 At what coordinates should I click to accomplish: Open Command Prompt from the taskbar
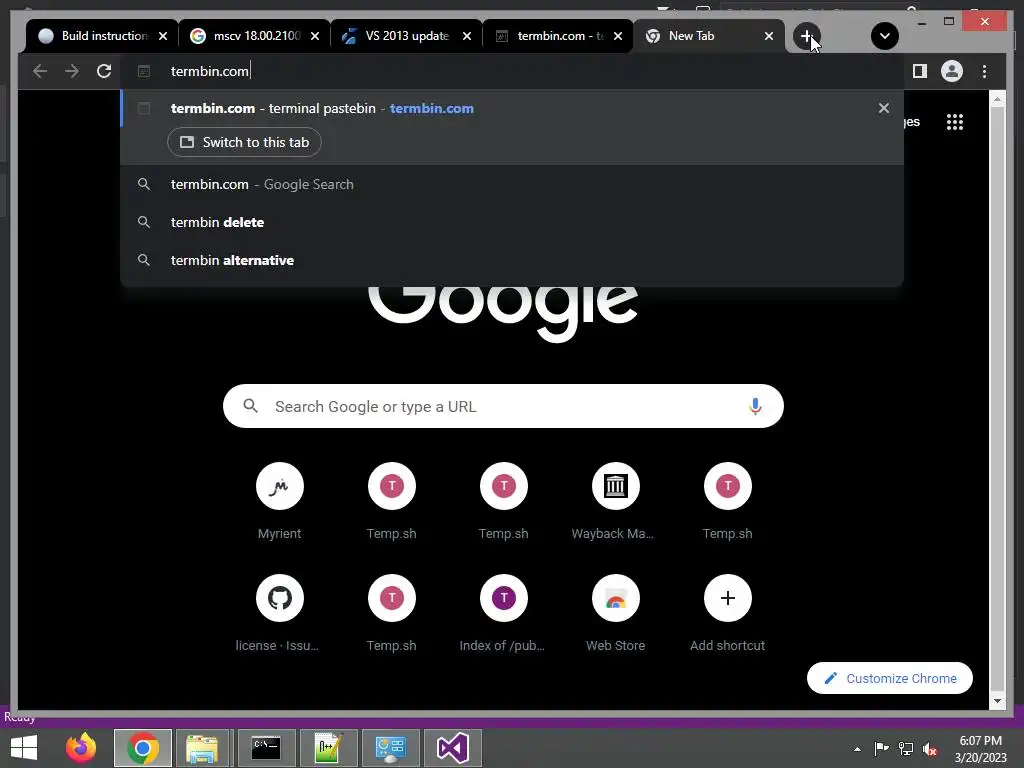click(x=266, y=748)
